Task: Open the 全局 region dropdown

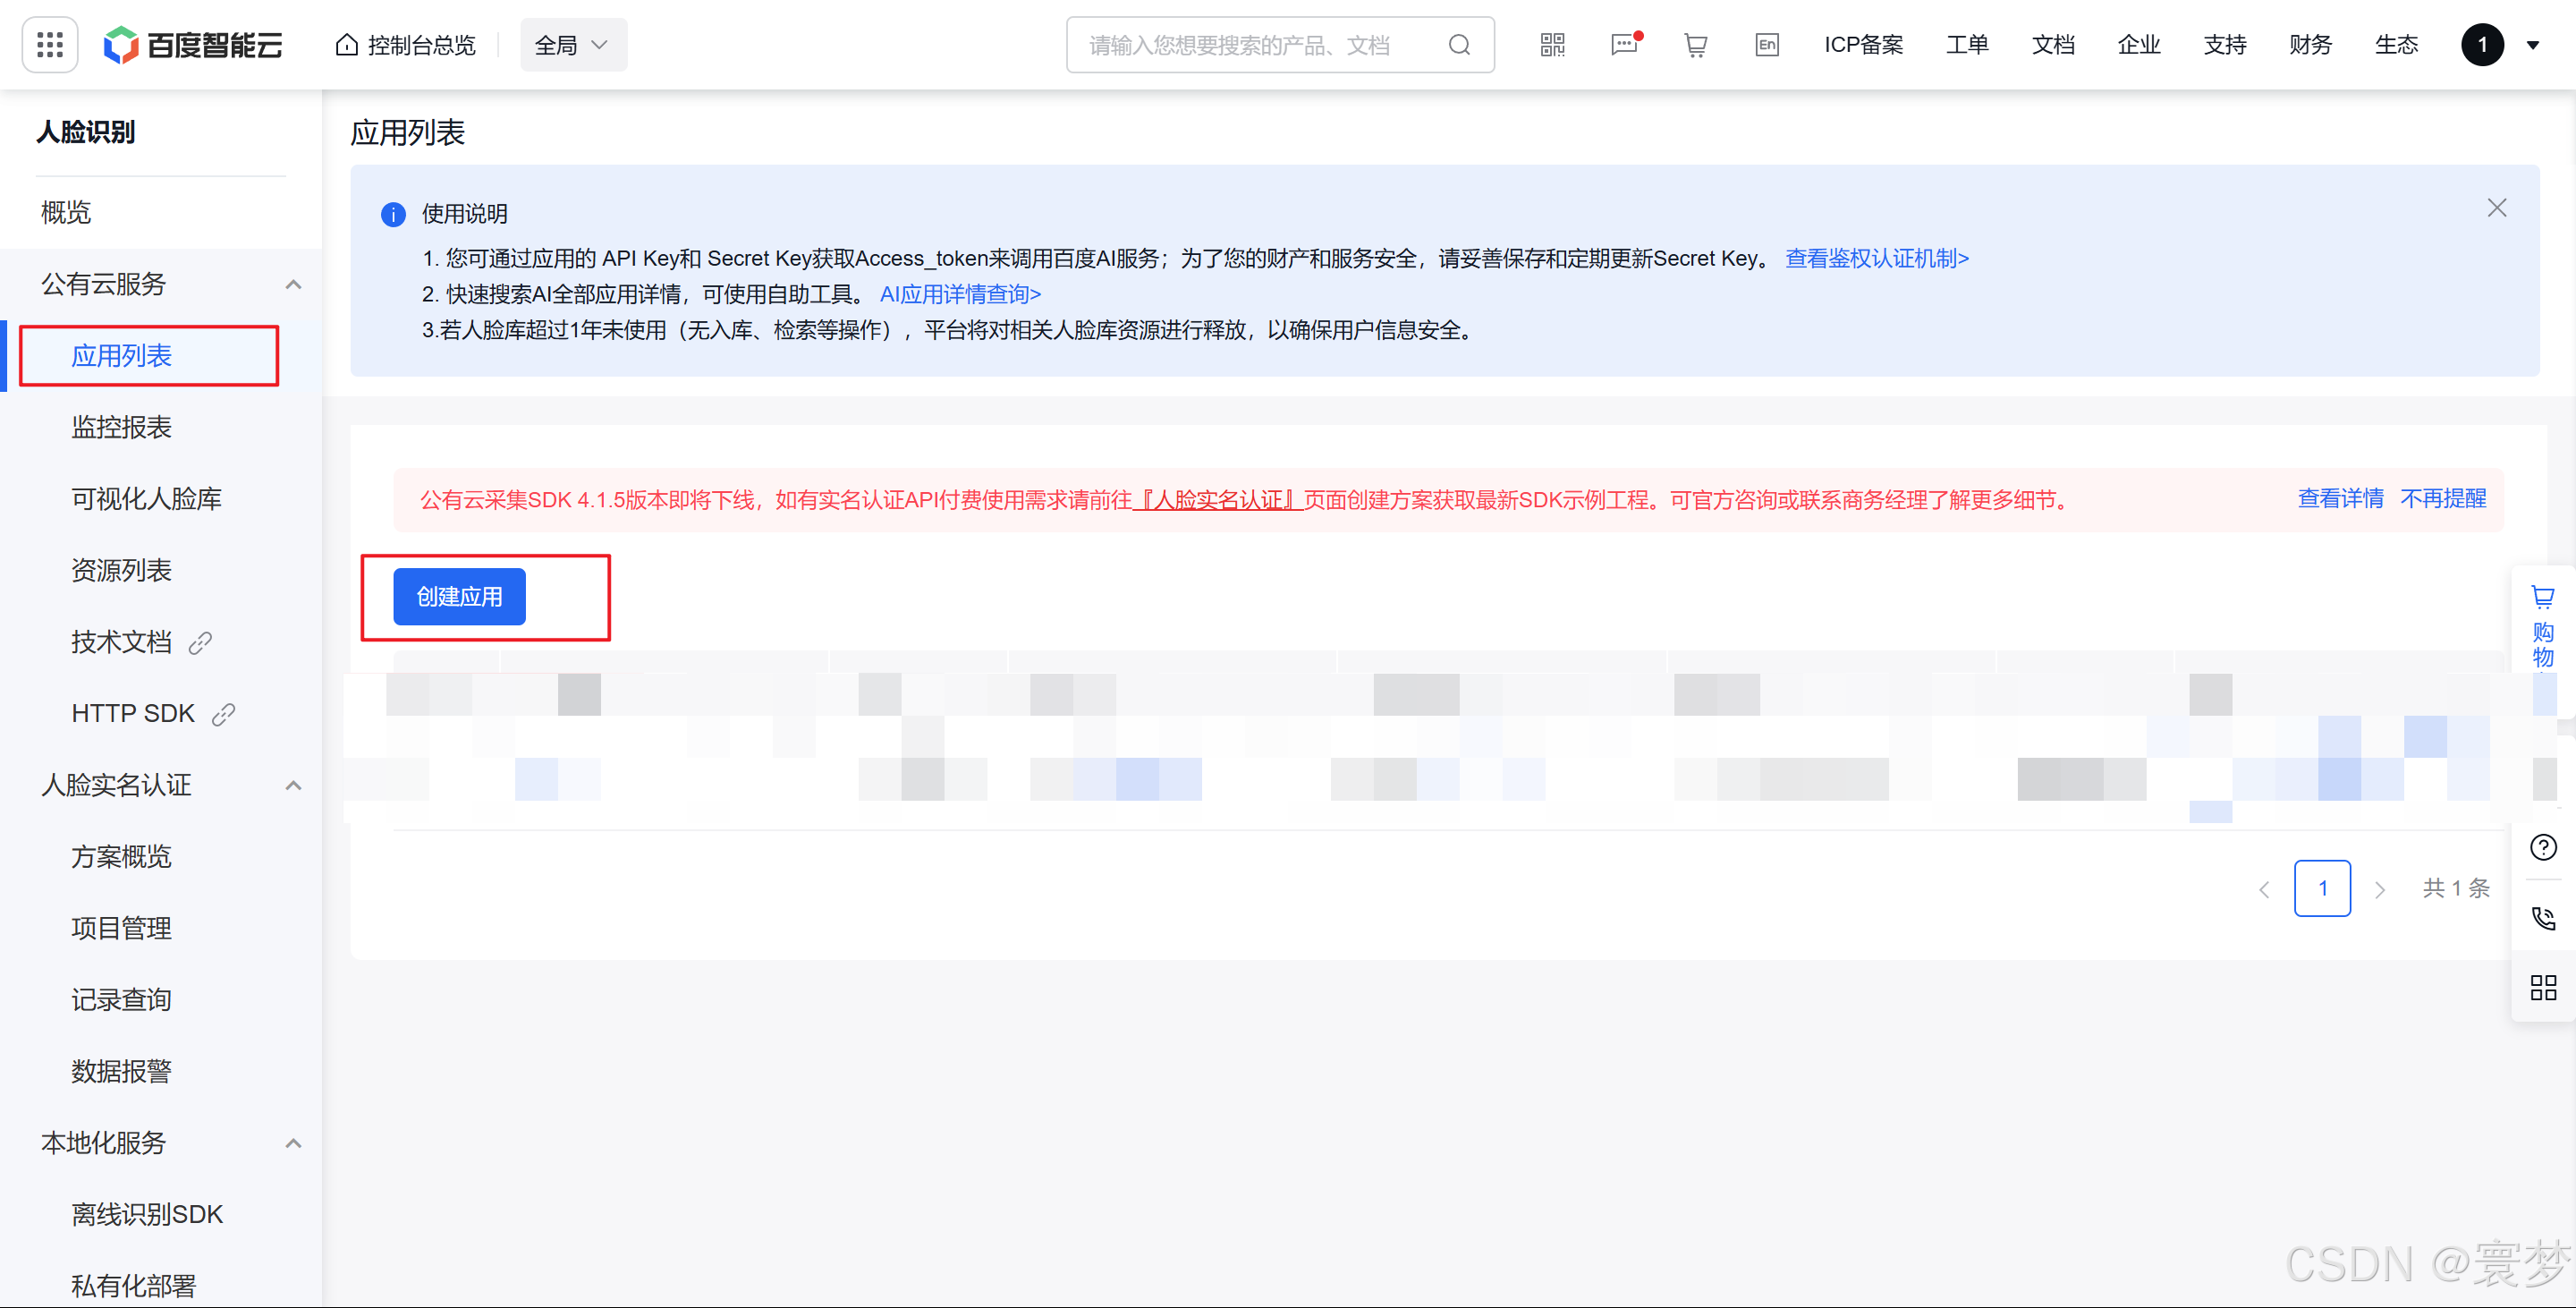Action: 572,45
